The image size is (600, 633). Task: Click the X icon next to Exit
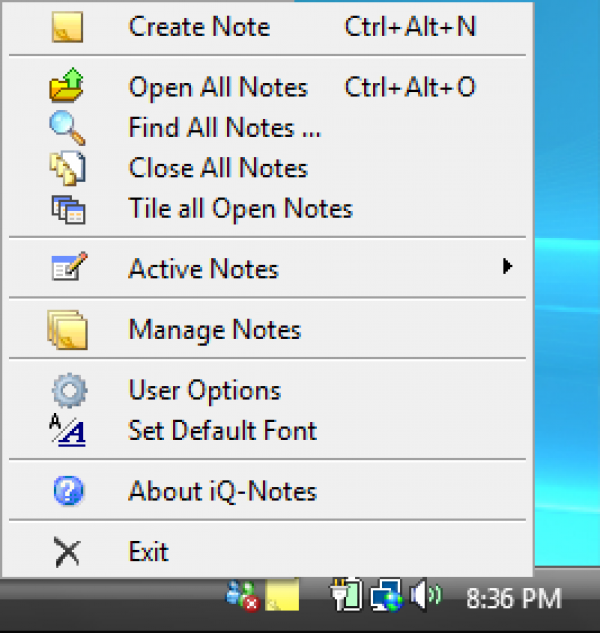click(x=67, y=551)
